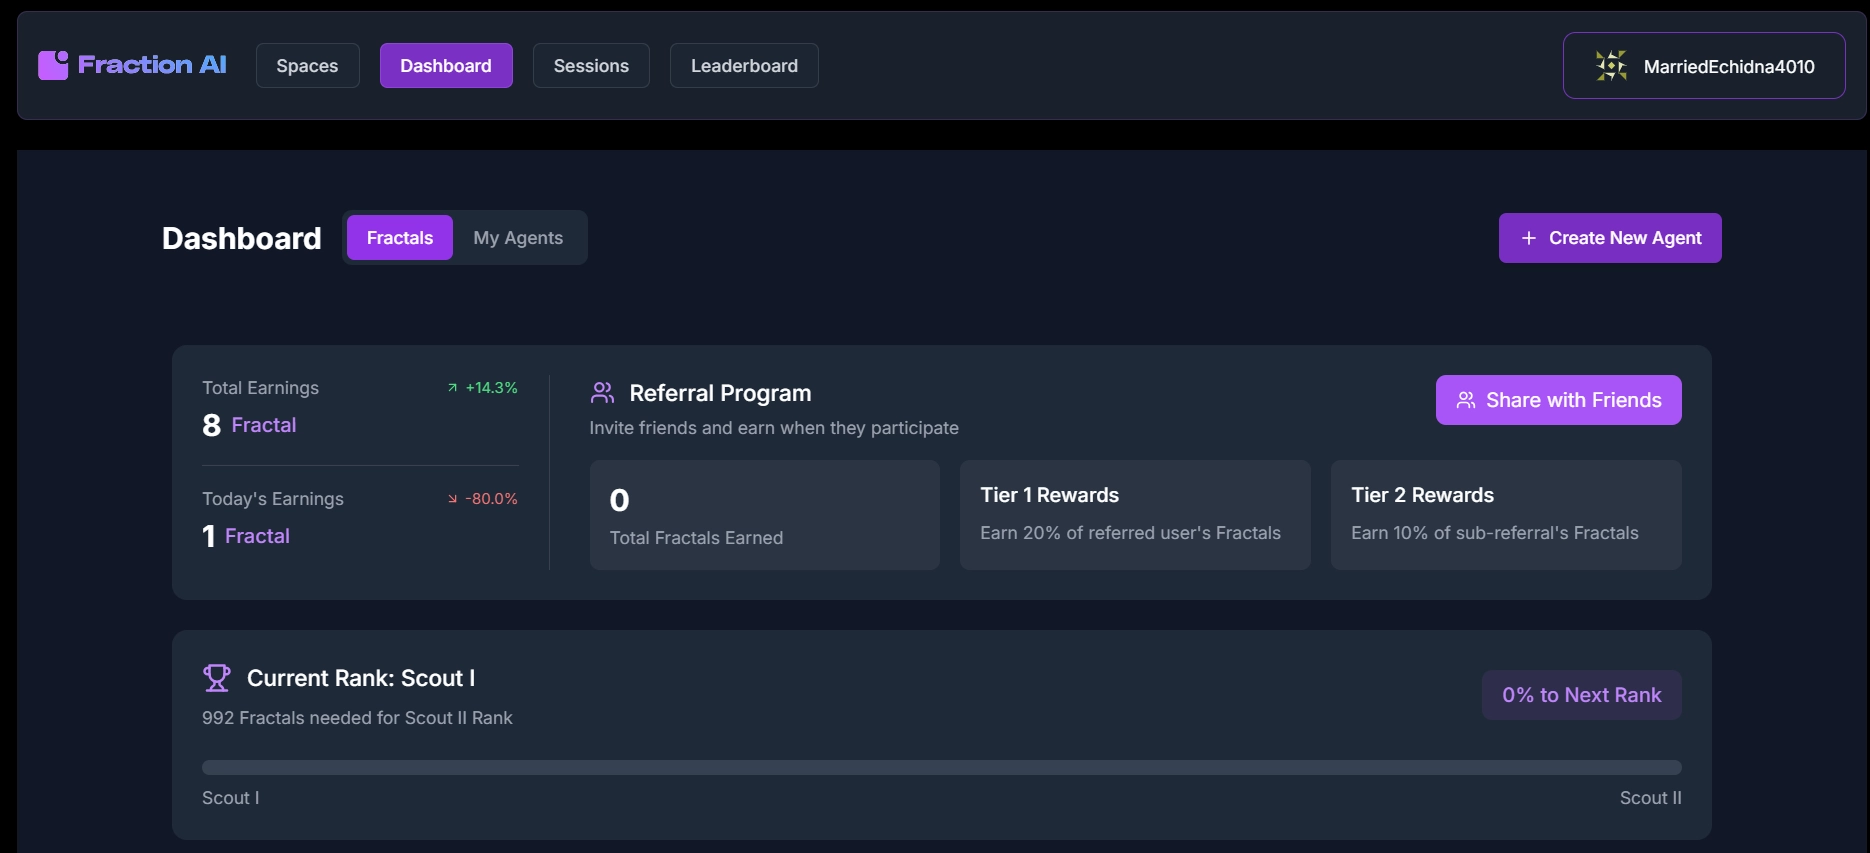The width and height of the screenshot is (1870, 853).
Task: Click the Fraction AI brand name
Action: click(152, 65)
